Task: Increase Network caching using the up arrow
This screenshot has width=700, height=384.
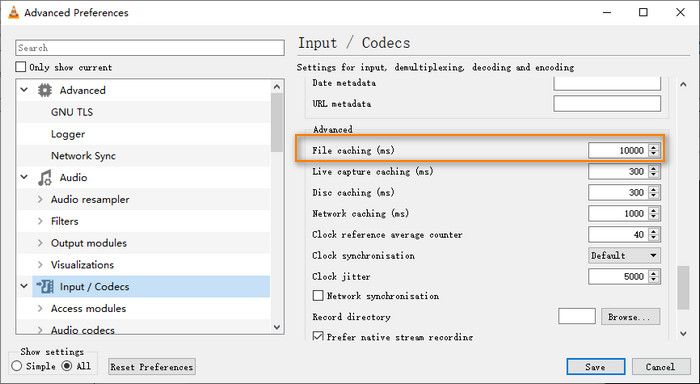Action: point(654,210)
